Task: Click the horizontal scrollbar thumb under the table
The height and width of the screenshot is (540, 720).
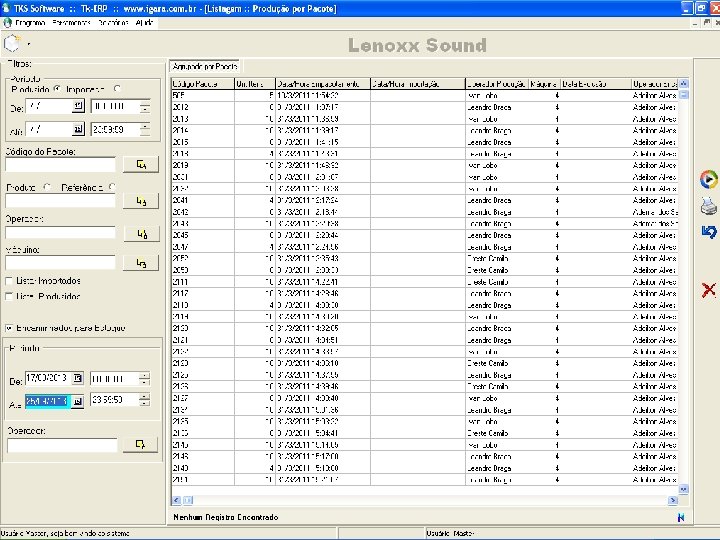Action: pos(188,500)
